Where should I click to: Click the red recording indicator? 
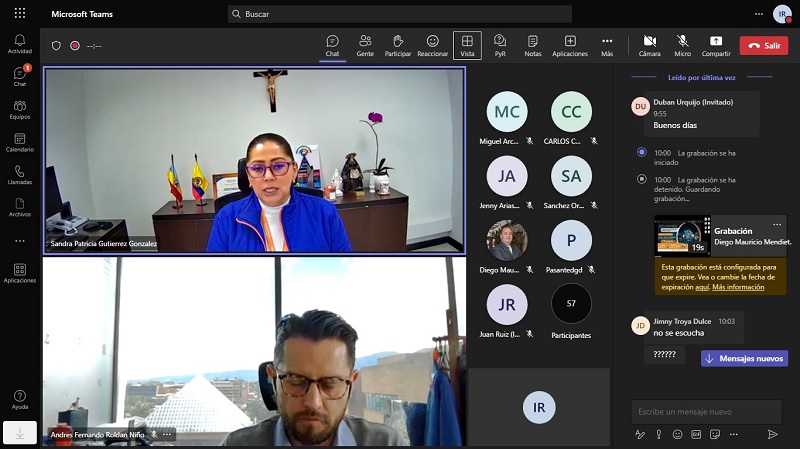(75, 45)
